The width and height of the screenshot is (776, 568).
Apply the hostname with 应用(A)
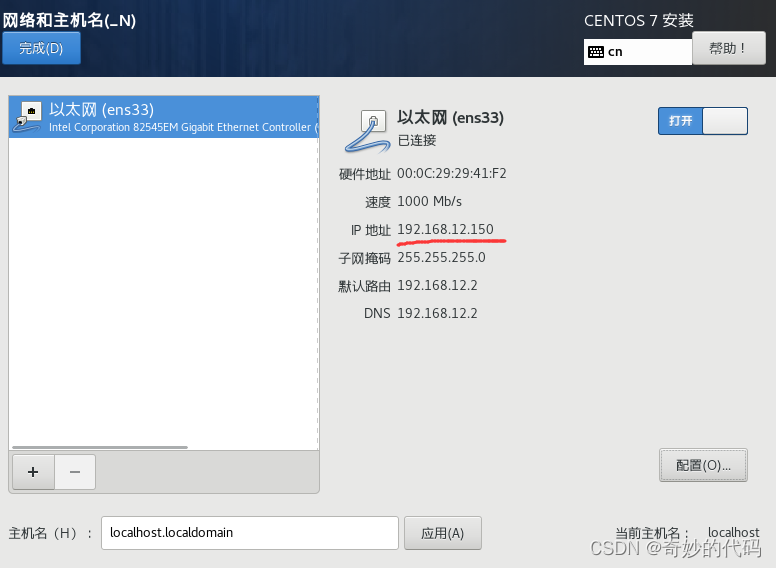(442, 533)
